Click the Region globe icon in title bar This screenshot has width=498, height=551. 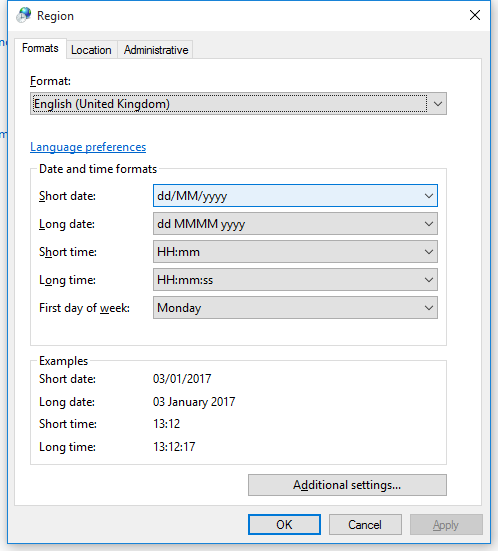24,15
